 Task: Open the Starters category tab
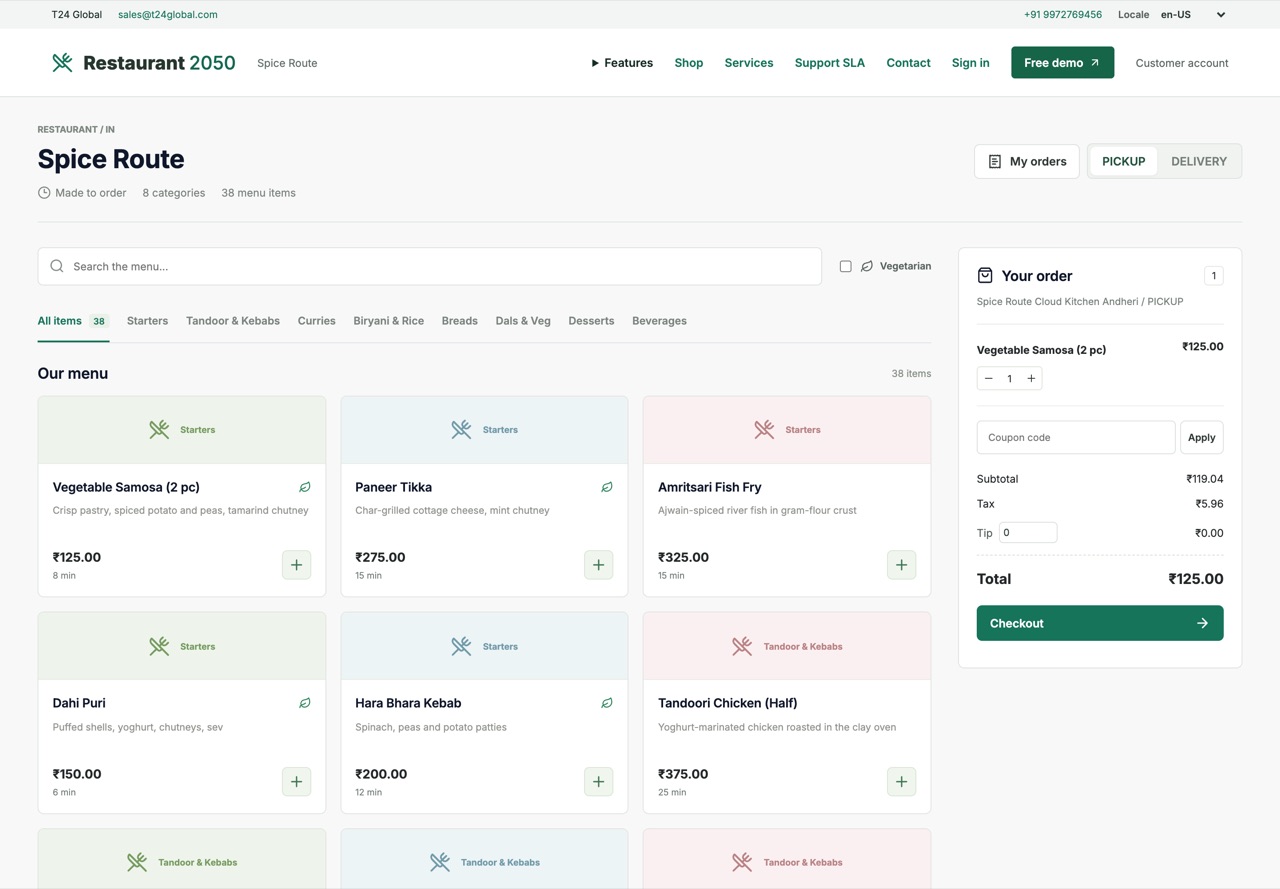[147, 321]
